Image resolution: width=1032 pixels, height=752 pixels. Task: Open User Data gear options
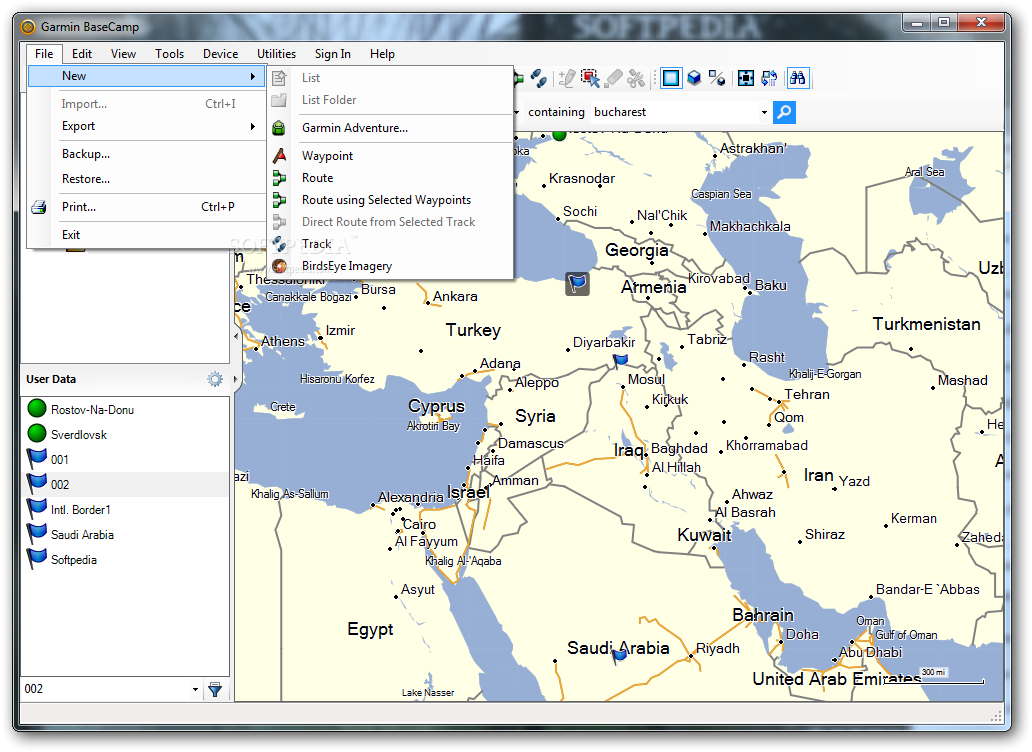[215, 379]
